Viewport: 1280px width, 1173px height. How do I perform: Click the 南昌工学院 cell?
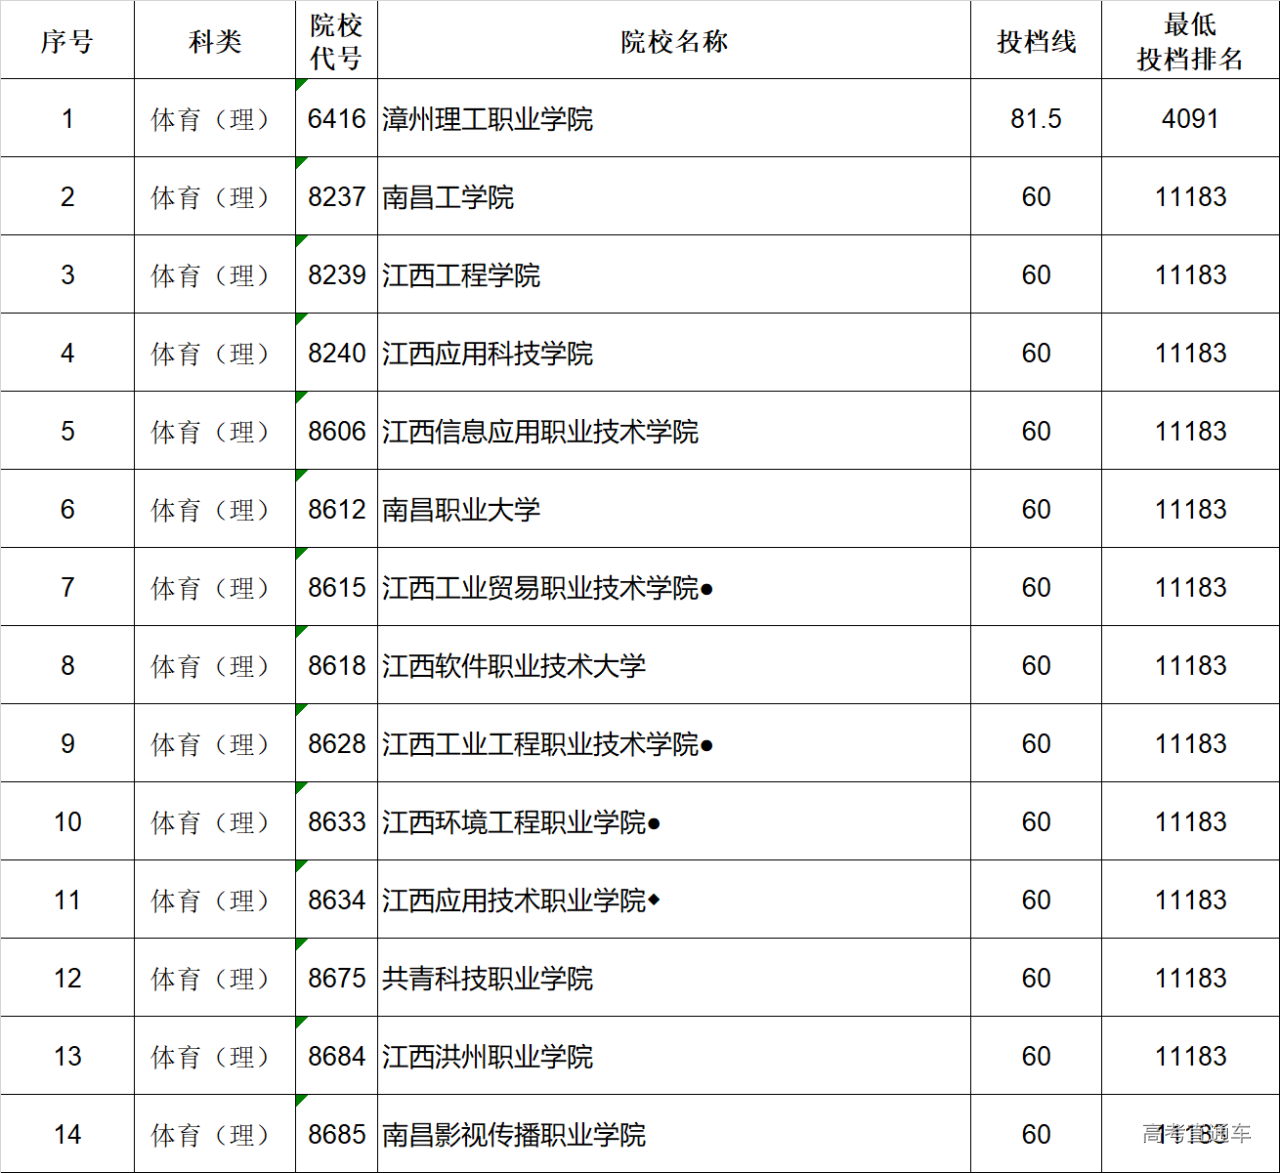[448, 197]
